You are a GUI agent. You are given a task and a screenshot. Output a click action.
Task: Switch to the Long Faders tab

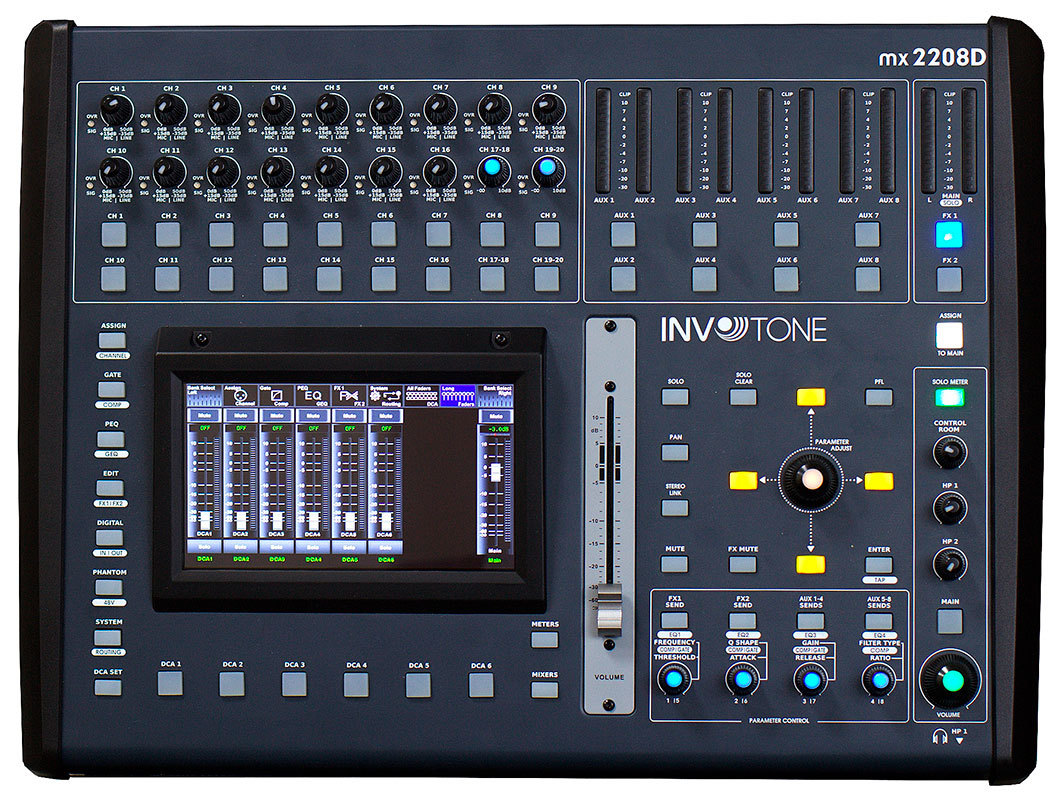click(457, 396)
